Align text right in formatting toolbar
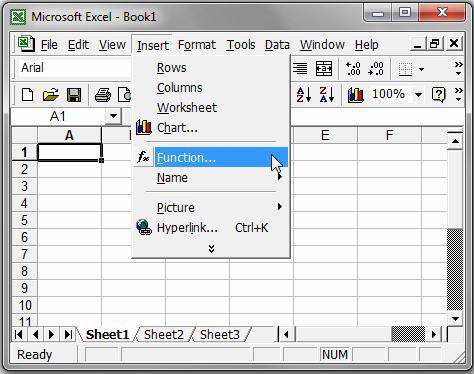Image resolution: width=474 pixels, height=374 pixels. coord(300,68)
